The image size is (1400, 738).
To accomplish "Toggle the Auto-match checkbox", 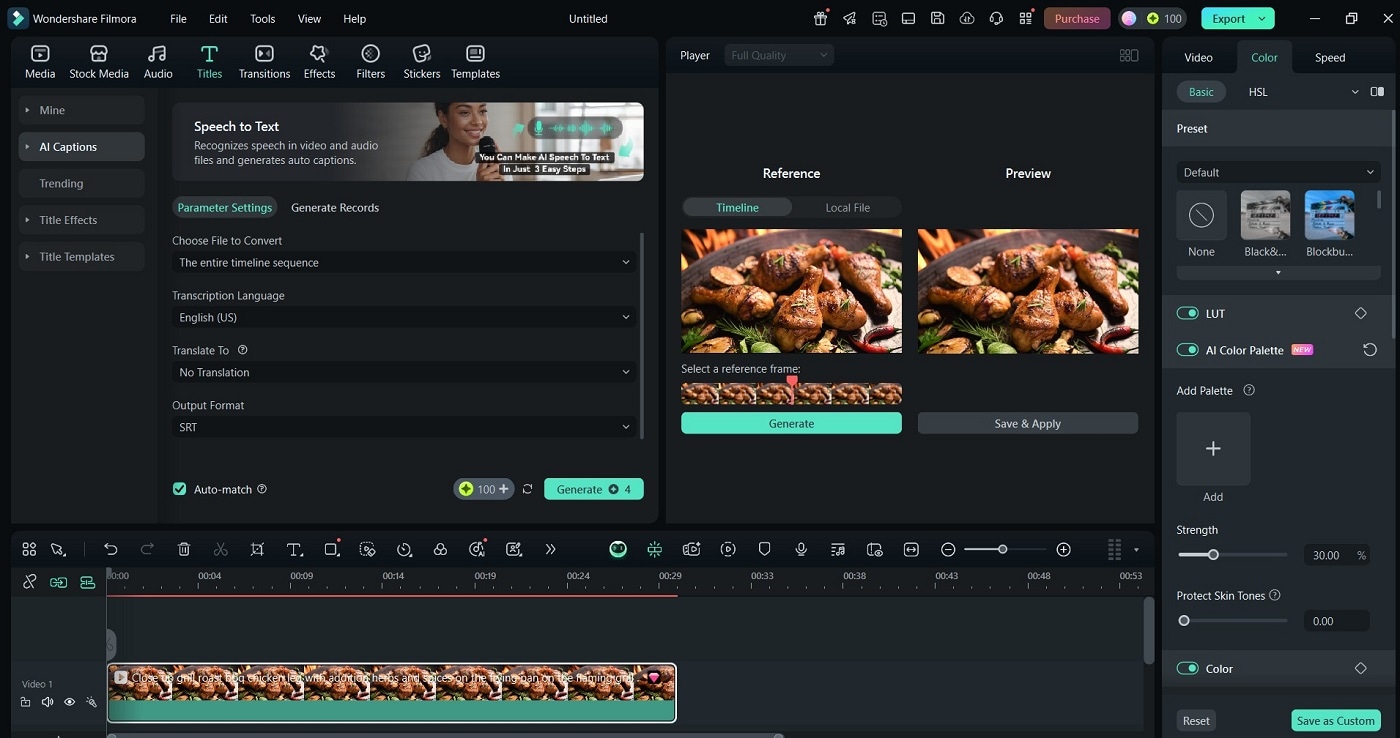I will pyautogui.click(x=180, y=489).
